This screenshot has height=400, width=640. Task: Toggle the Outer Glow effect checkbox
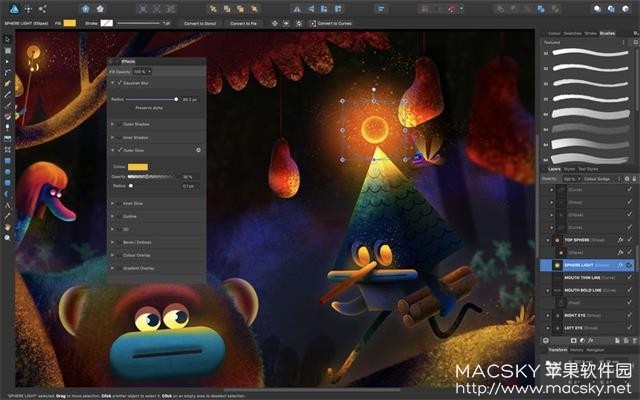pyautogui.click(x=120, y=150)
